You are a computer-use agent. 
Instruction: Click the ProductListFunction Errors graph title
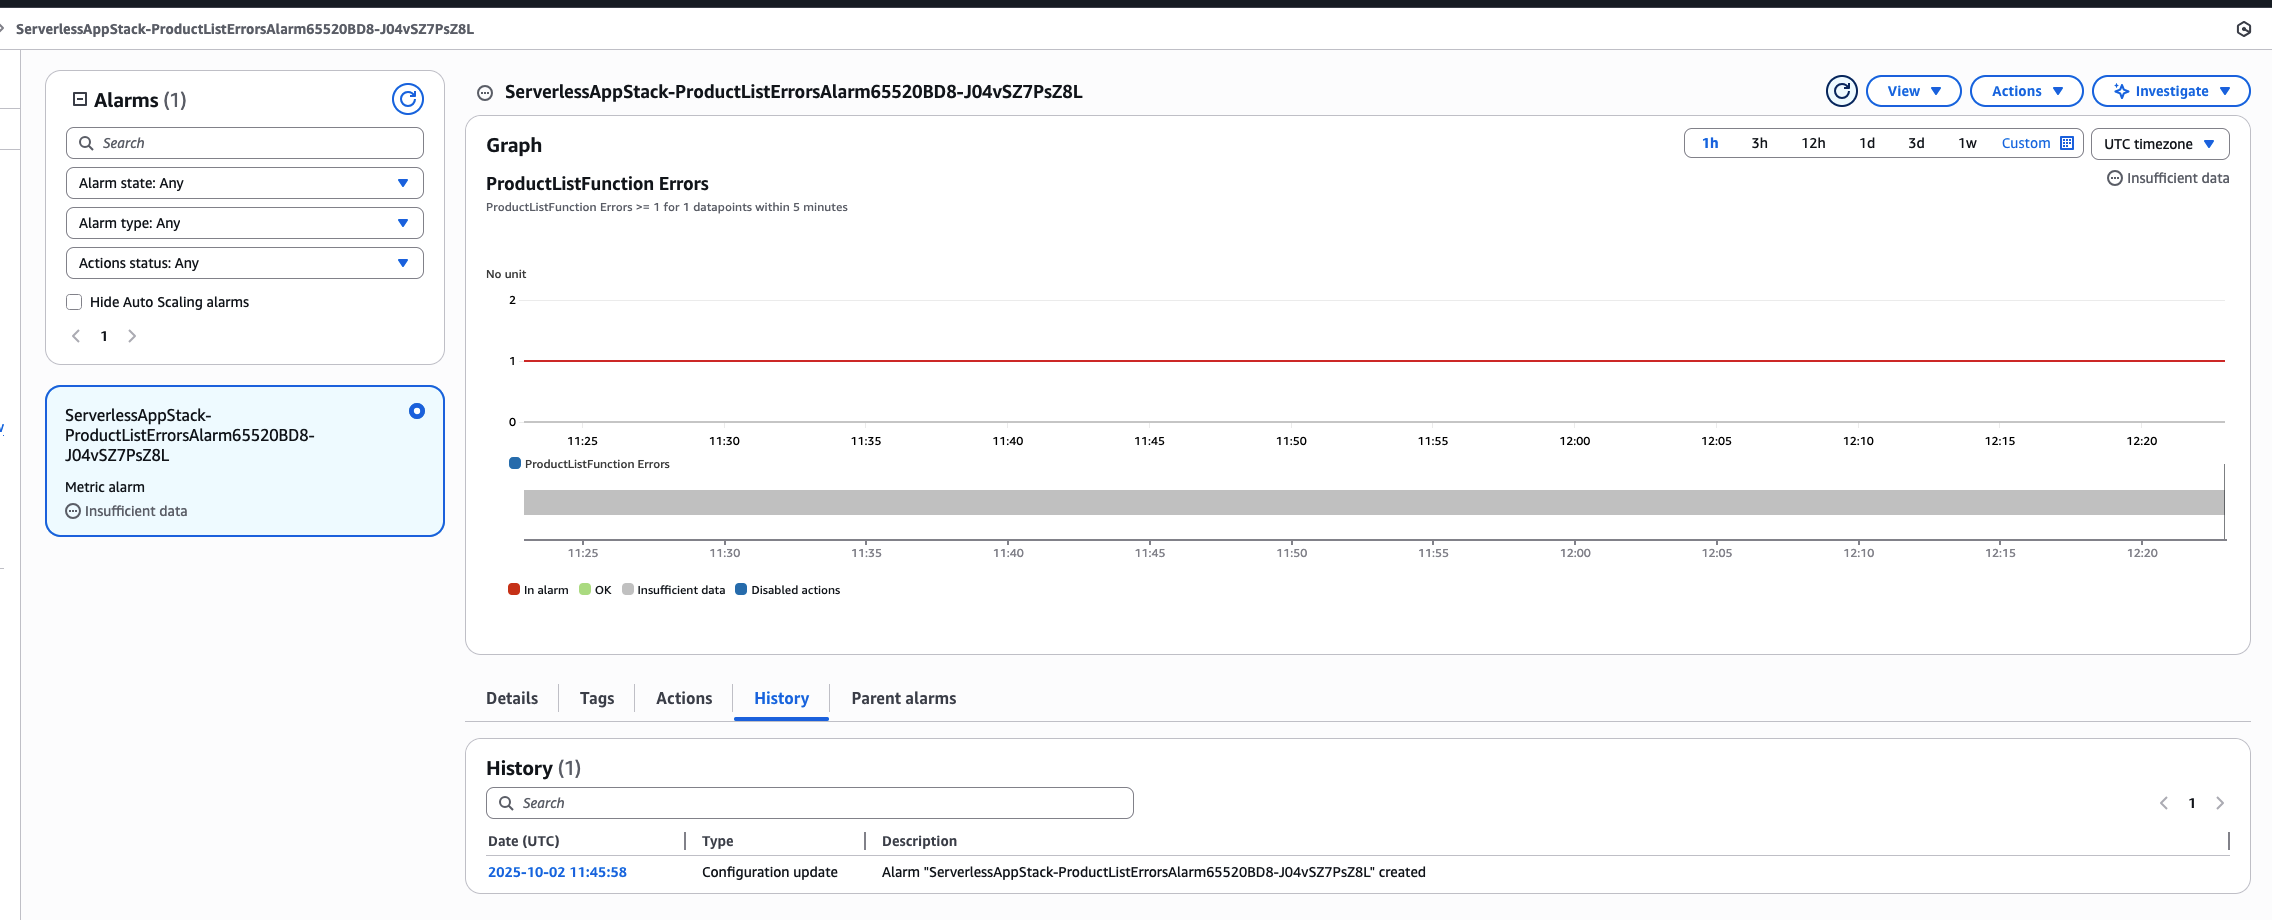(597, 183)
